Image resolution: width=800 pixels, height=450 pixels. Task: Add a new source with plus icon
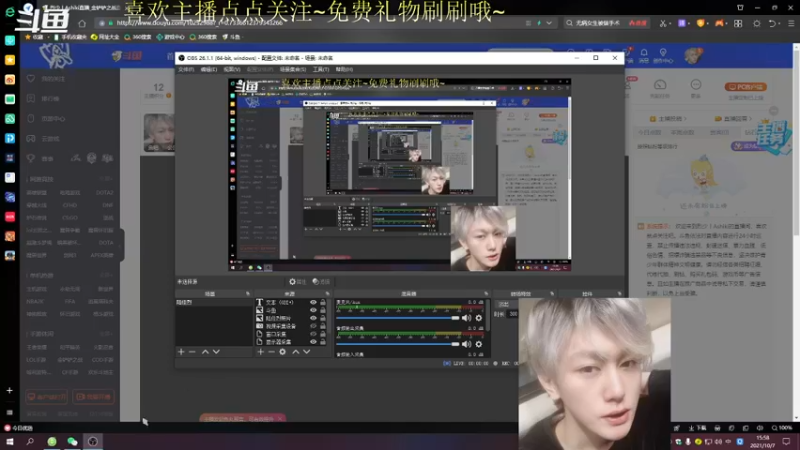(261, 352)
